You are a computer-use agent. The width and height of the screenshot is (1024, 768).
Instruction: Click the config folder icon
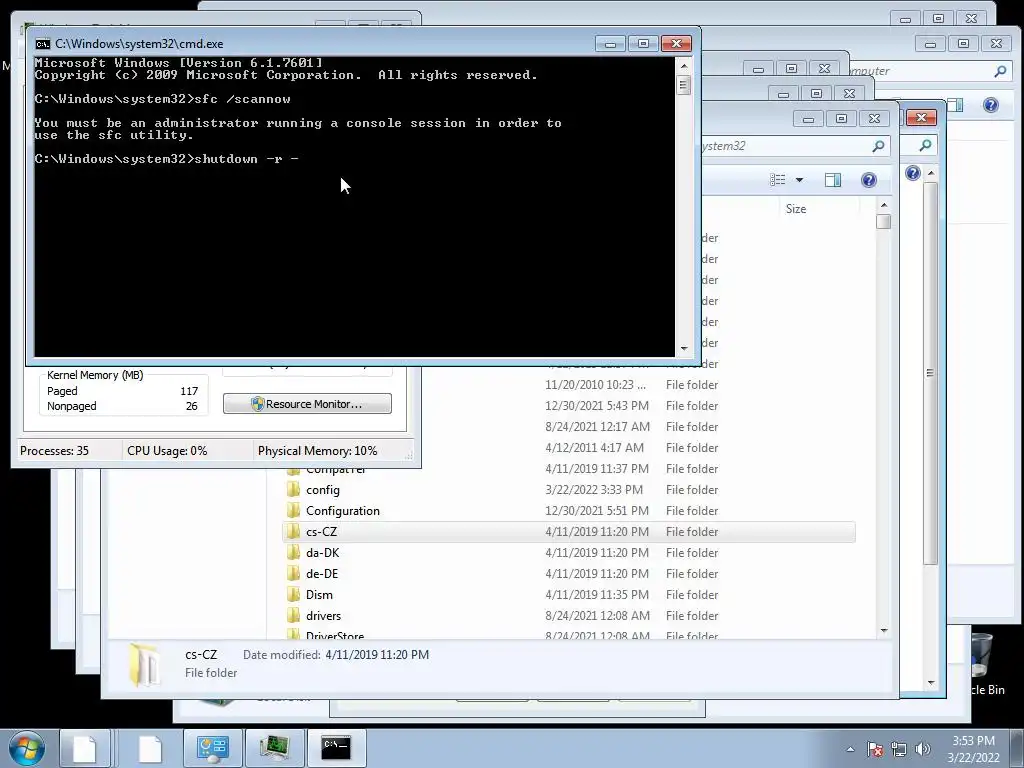point(293,490)
